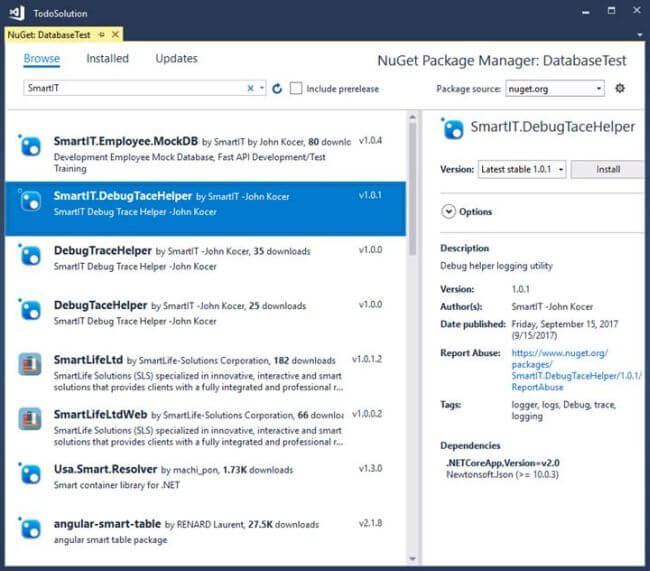Open the Package source dropdown

pyautogui.click(x=555, y=89)
